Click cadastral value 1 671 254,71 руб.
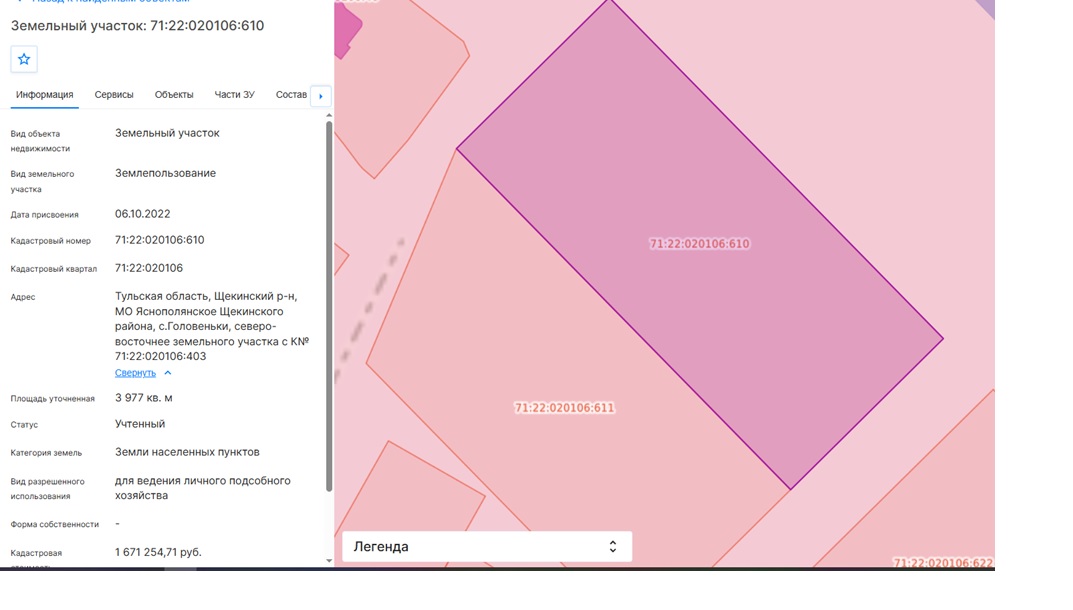Image resolution: width=1073 pixels, height=610 pixels. tap(158, 552)
